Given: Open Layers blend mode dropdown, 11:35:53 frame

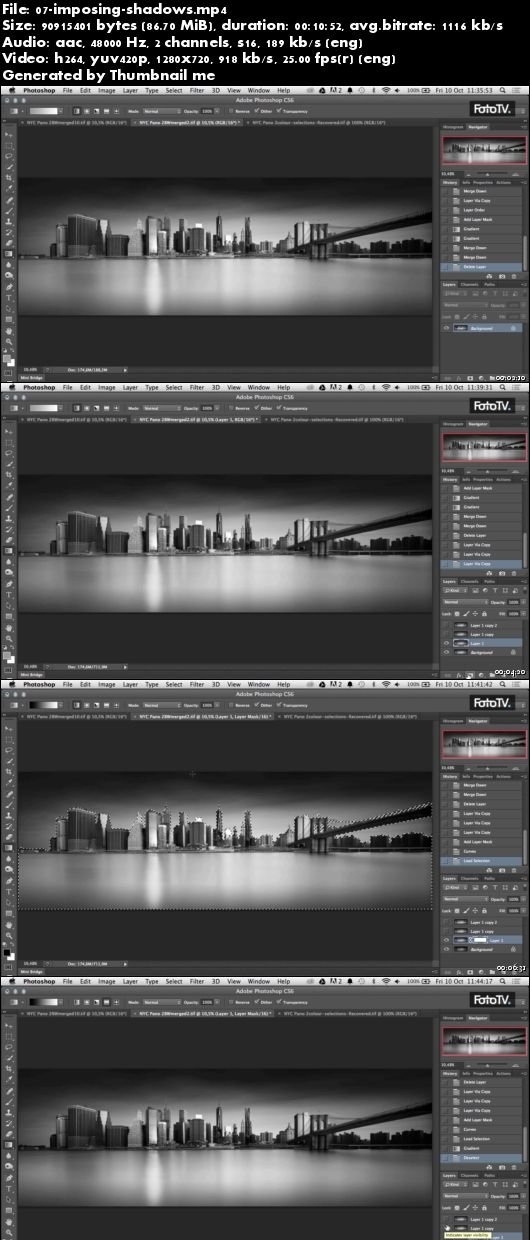Looking at the screenshot, I should click(465, 305).
